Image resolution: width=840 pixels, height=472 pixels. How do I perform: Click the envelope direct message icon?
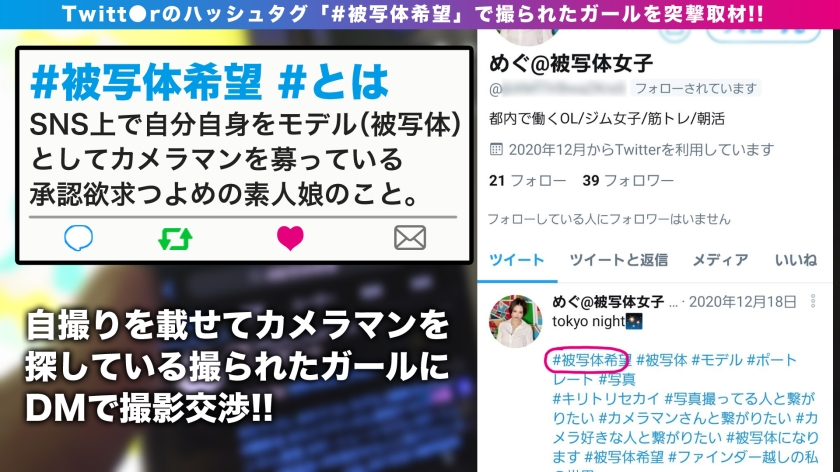410,238
